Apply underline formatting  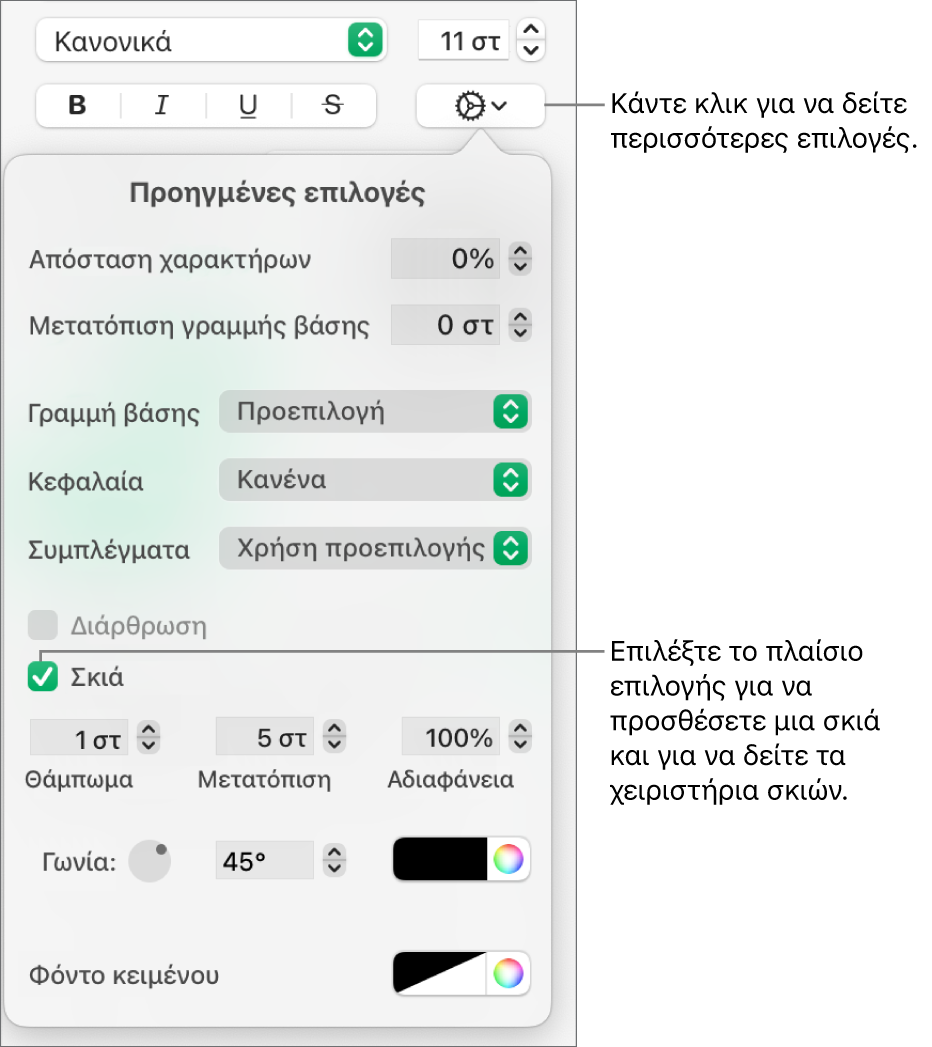[248, 106]
